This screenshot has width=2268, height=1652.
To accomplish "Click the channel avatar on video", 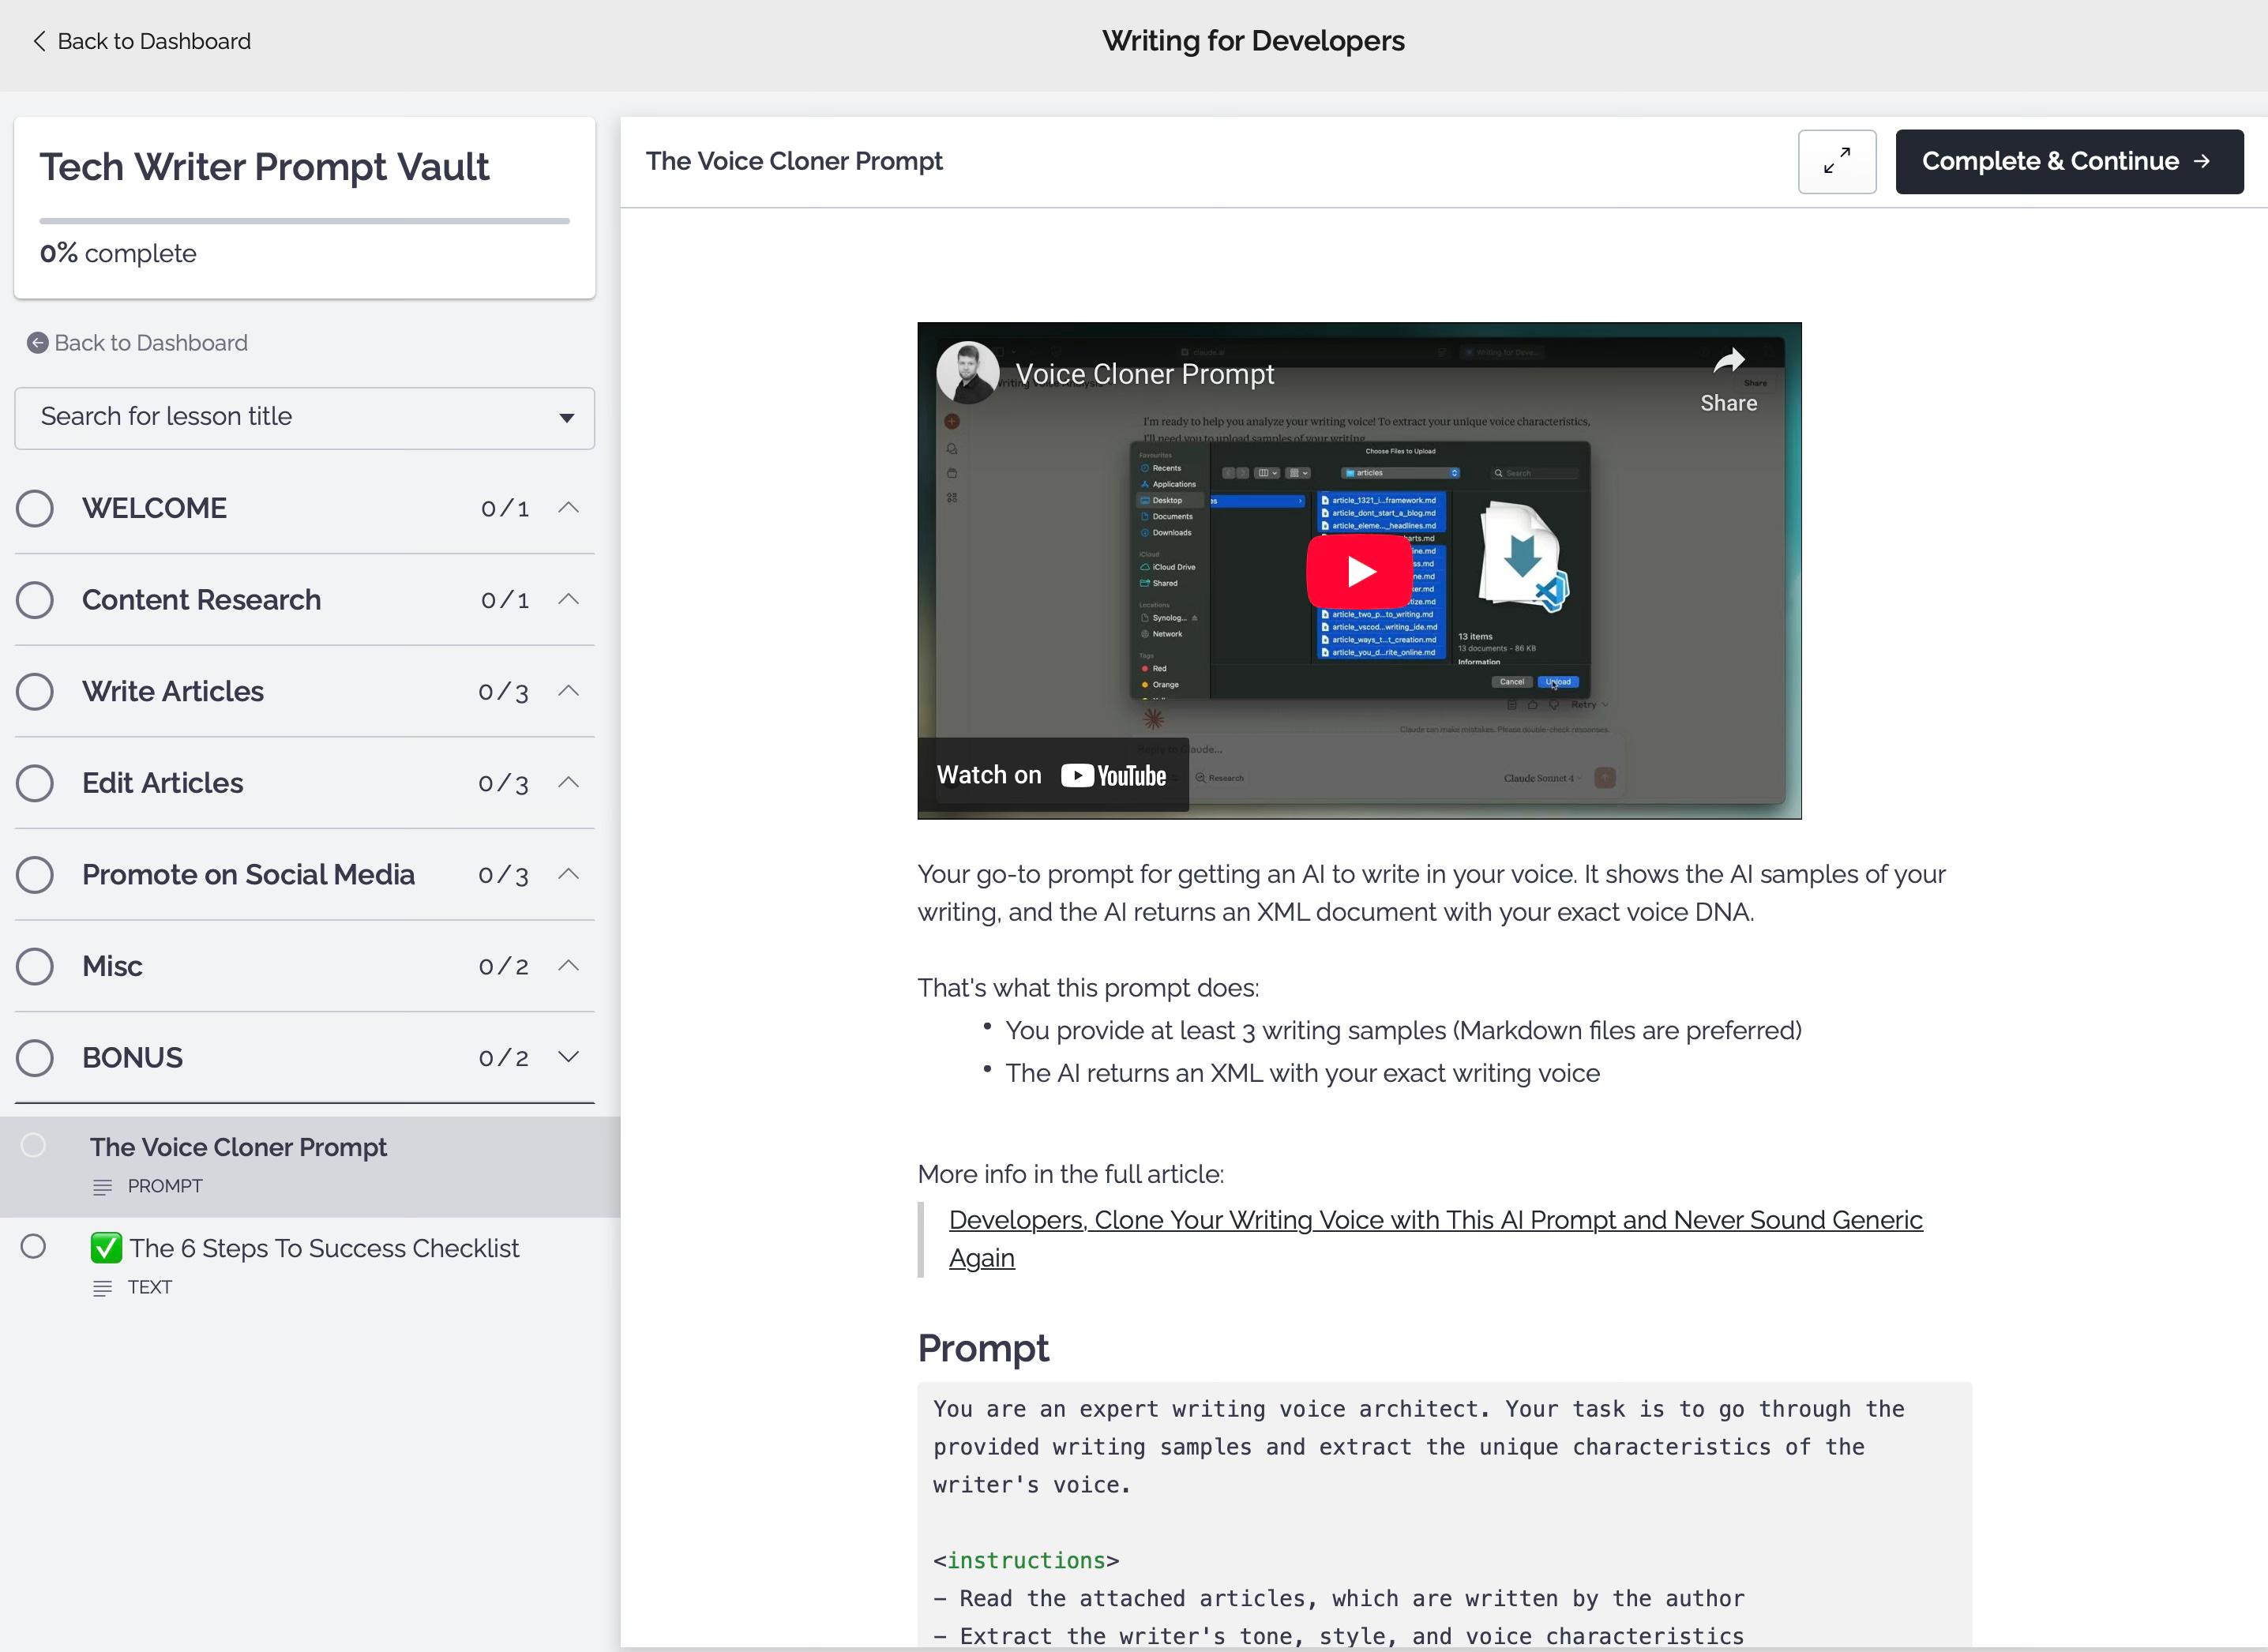I will click(967, 372).
